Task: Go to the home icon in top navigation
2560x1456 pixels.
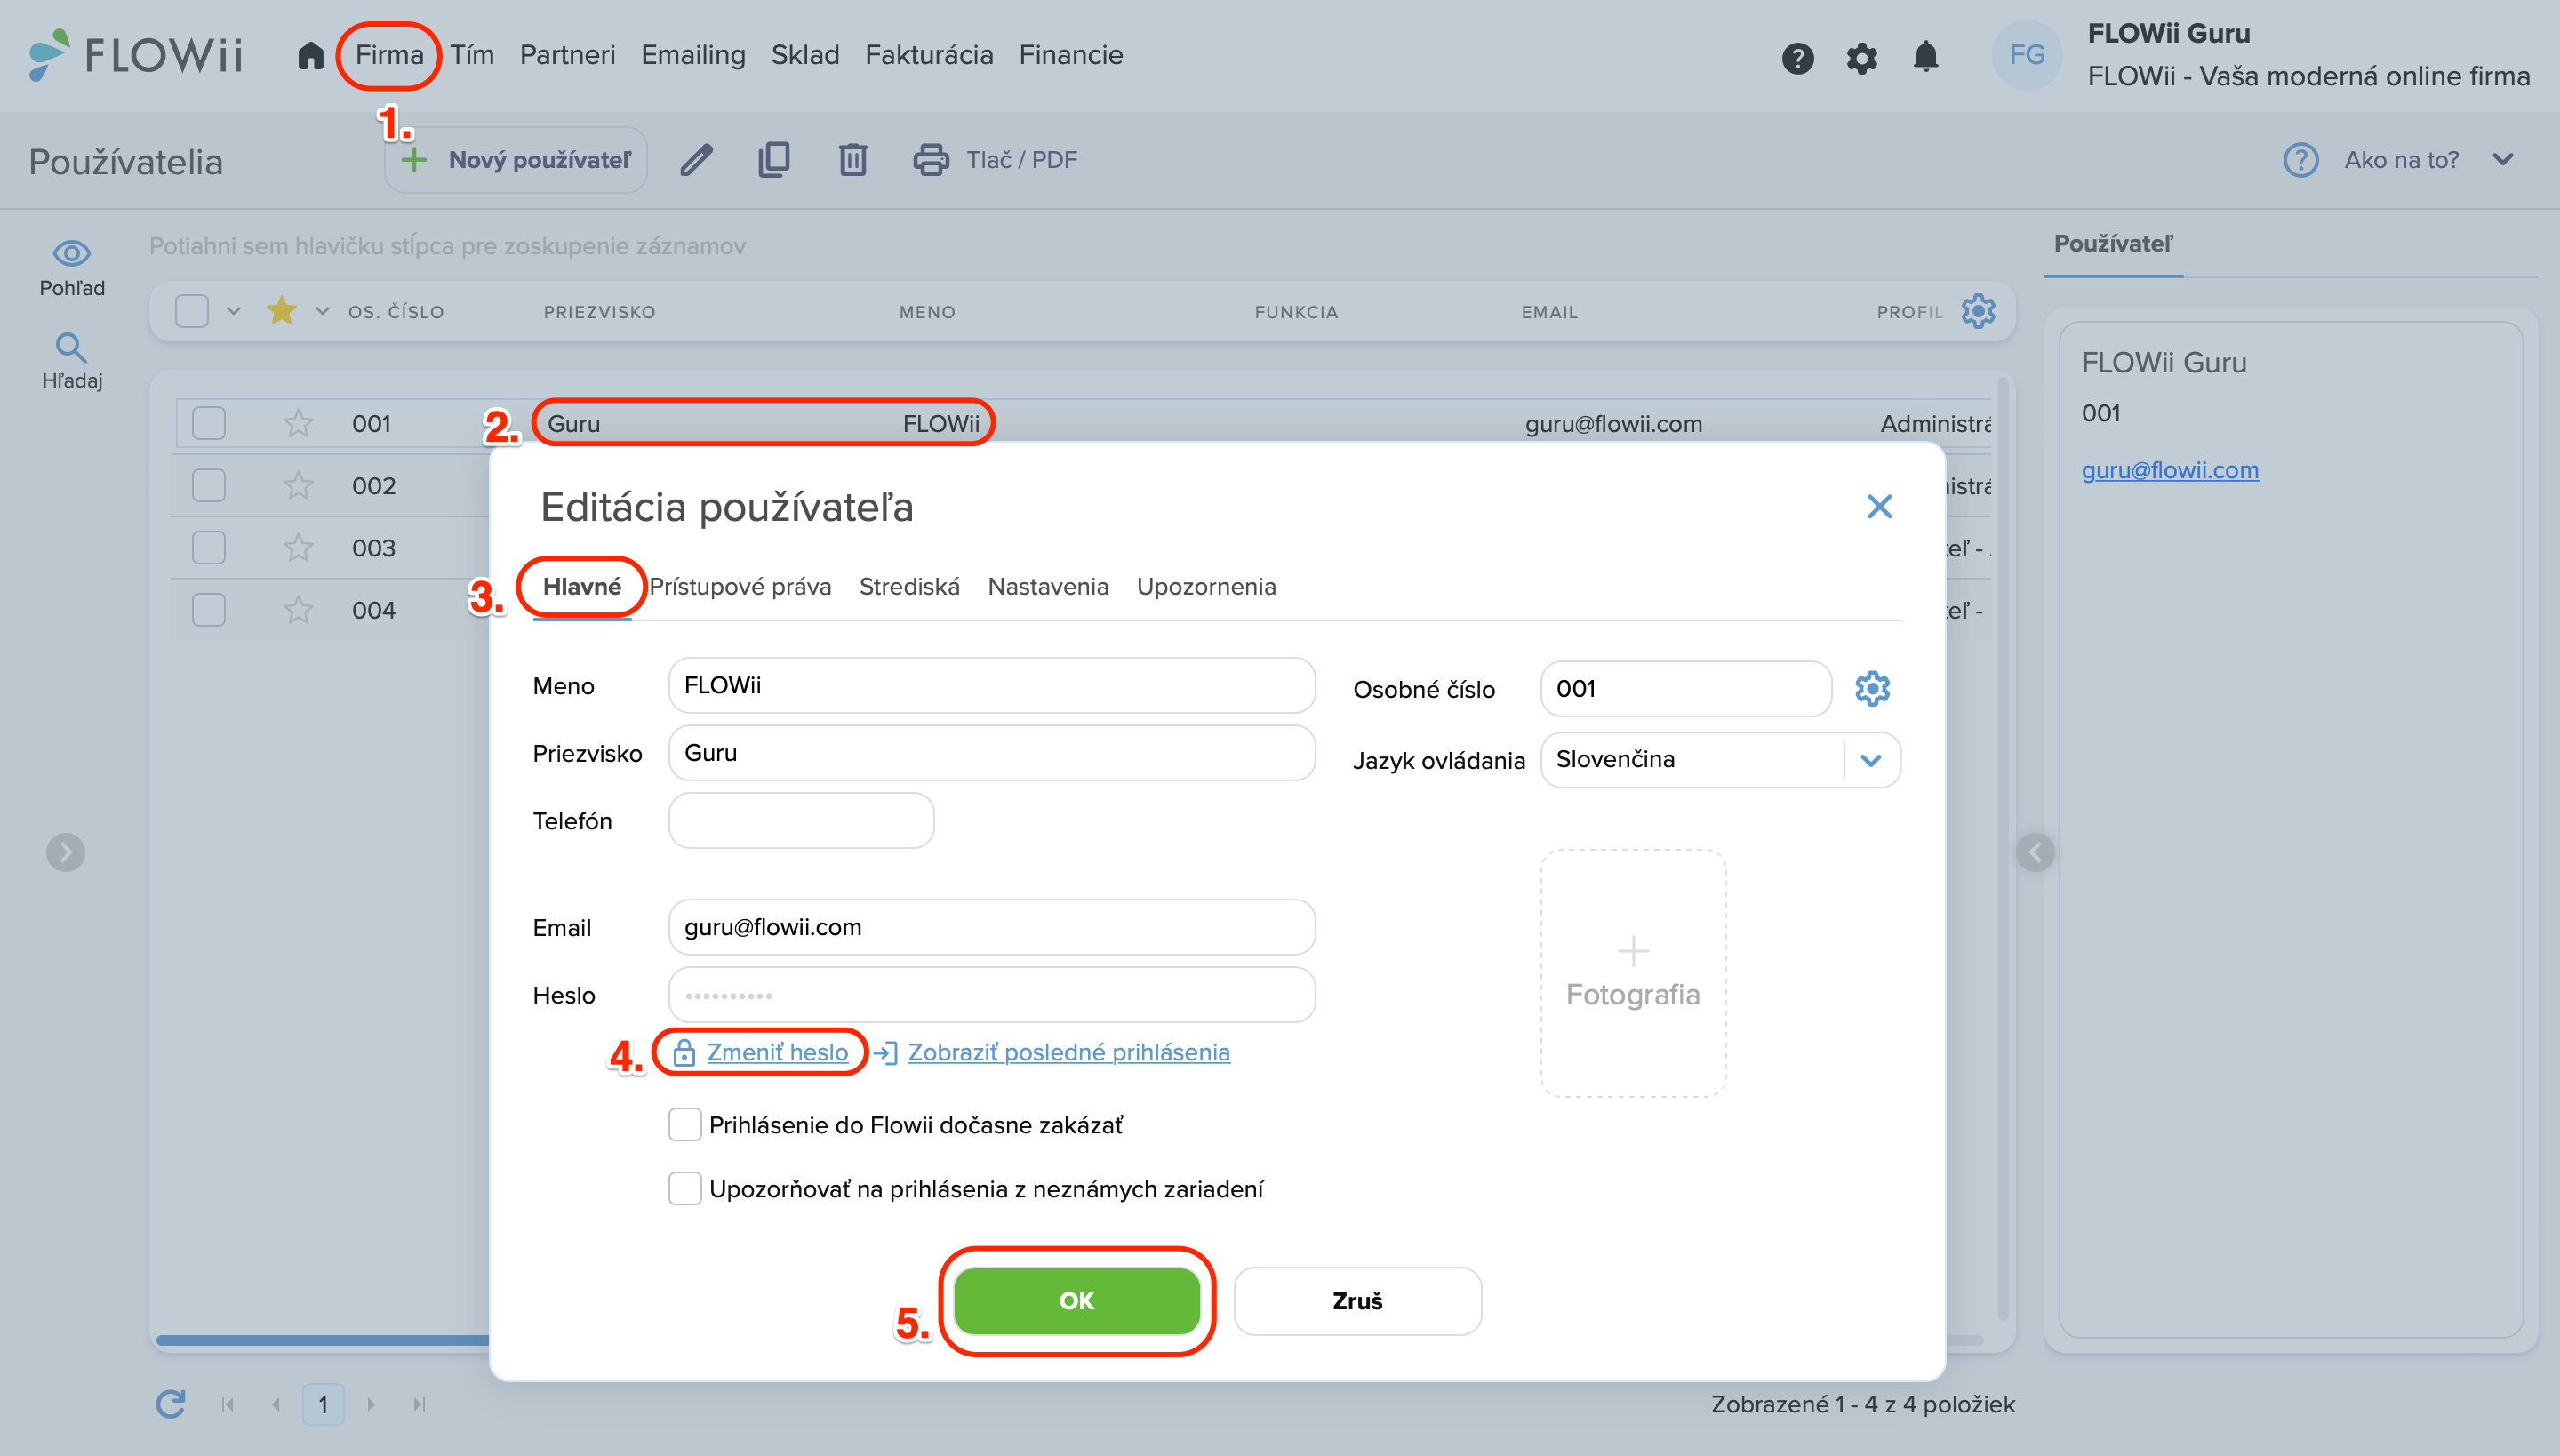Action: tap(311, 55)
